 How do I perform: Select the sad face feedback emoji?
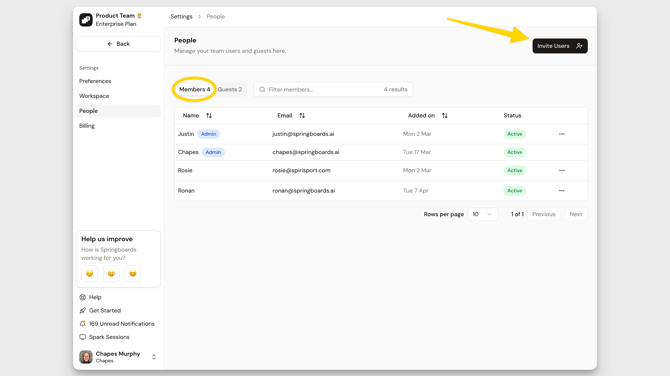coord(90,273)
